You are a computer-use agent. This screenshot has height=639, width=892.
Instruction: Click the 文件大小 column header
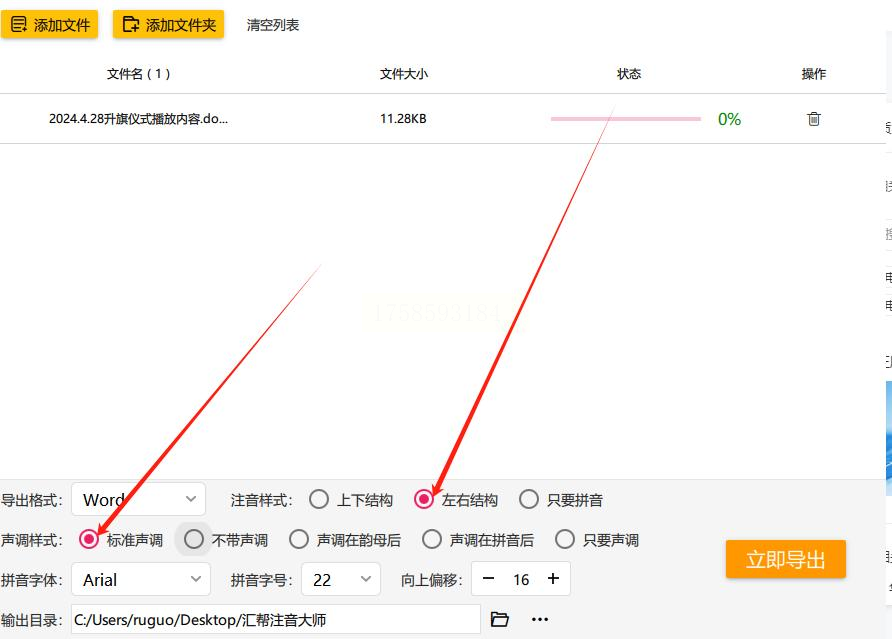[x=403, y=73]
